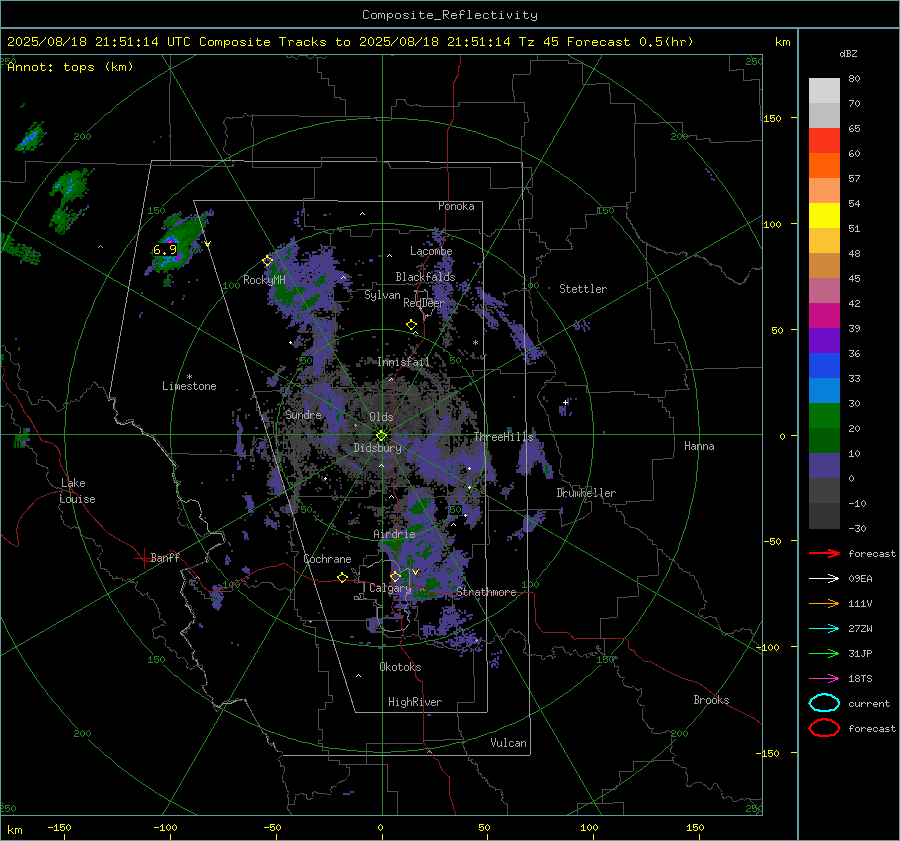Image resolution: width=900 pixels, height=841 pixels.
Task: Click the storm top label 6.9
Action: [x=165, y=250]
